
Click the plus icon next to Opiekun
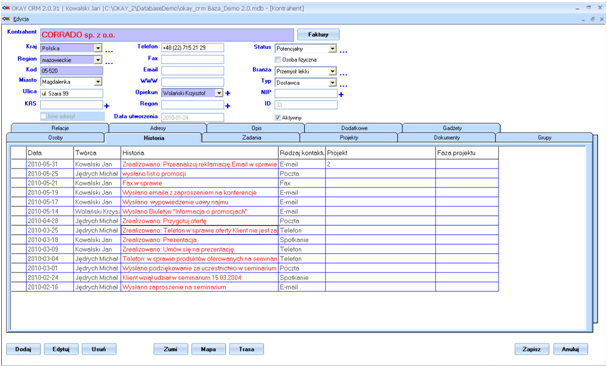coord(228,93)
